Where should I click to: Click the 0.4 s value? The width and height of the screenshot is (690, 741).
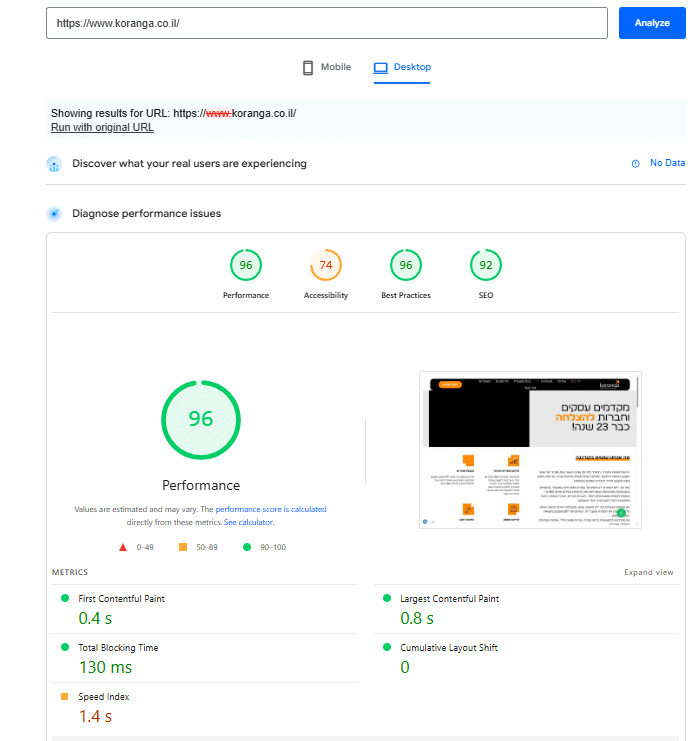95,619
